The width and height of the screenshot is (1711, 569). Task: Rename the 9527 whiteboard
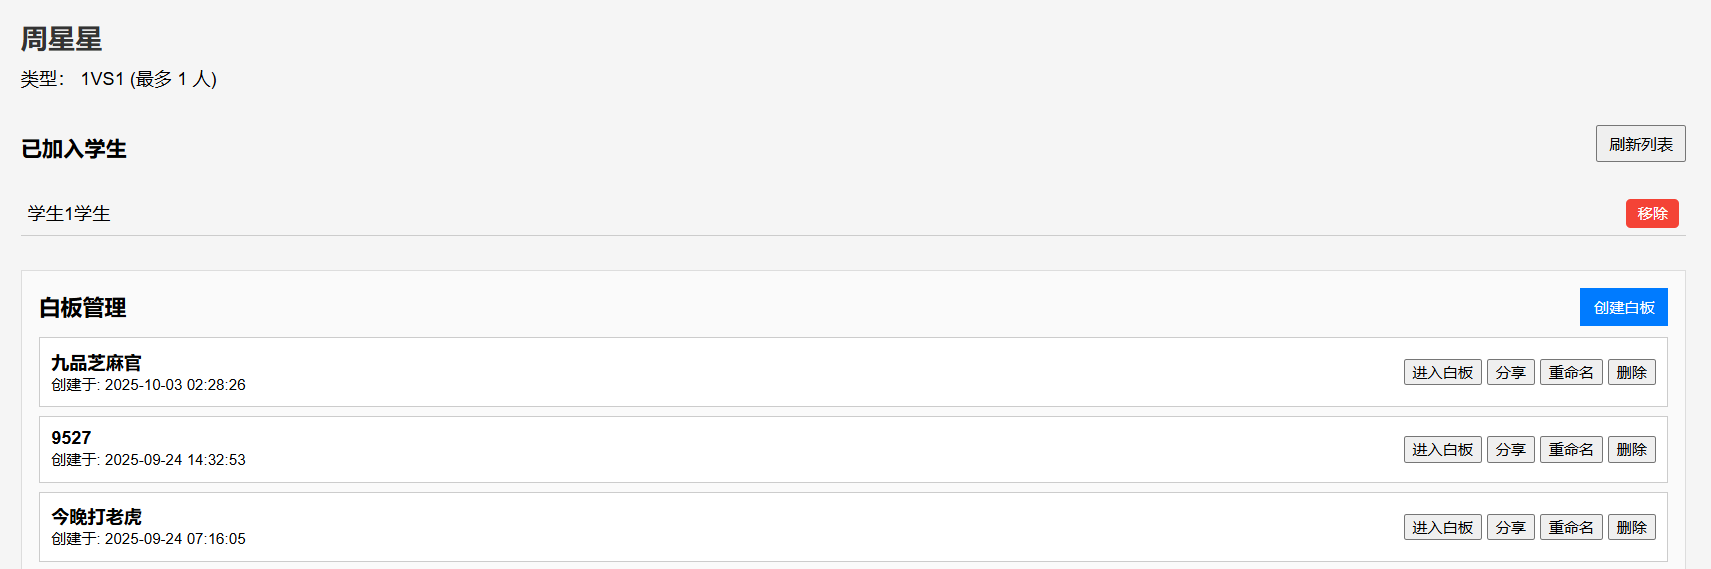1571,450
